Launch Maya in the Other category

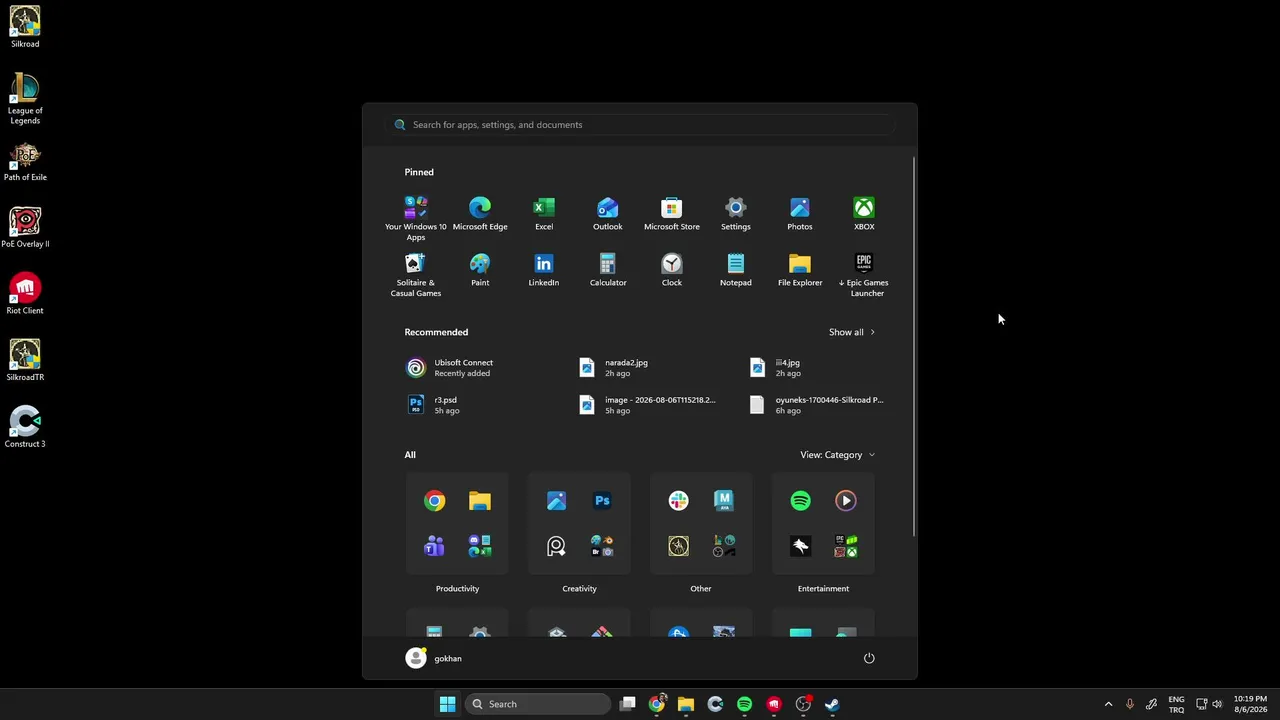(x=724, y=501)
